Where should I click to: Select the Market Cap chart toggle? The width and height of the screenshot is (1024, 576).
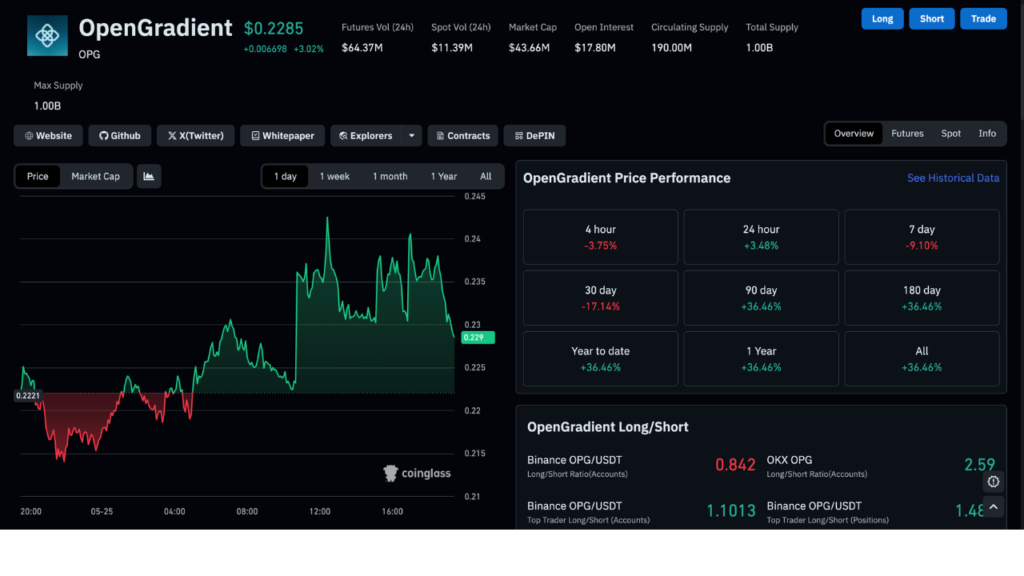pyautogui.click(x=95, y=176)
